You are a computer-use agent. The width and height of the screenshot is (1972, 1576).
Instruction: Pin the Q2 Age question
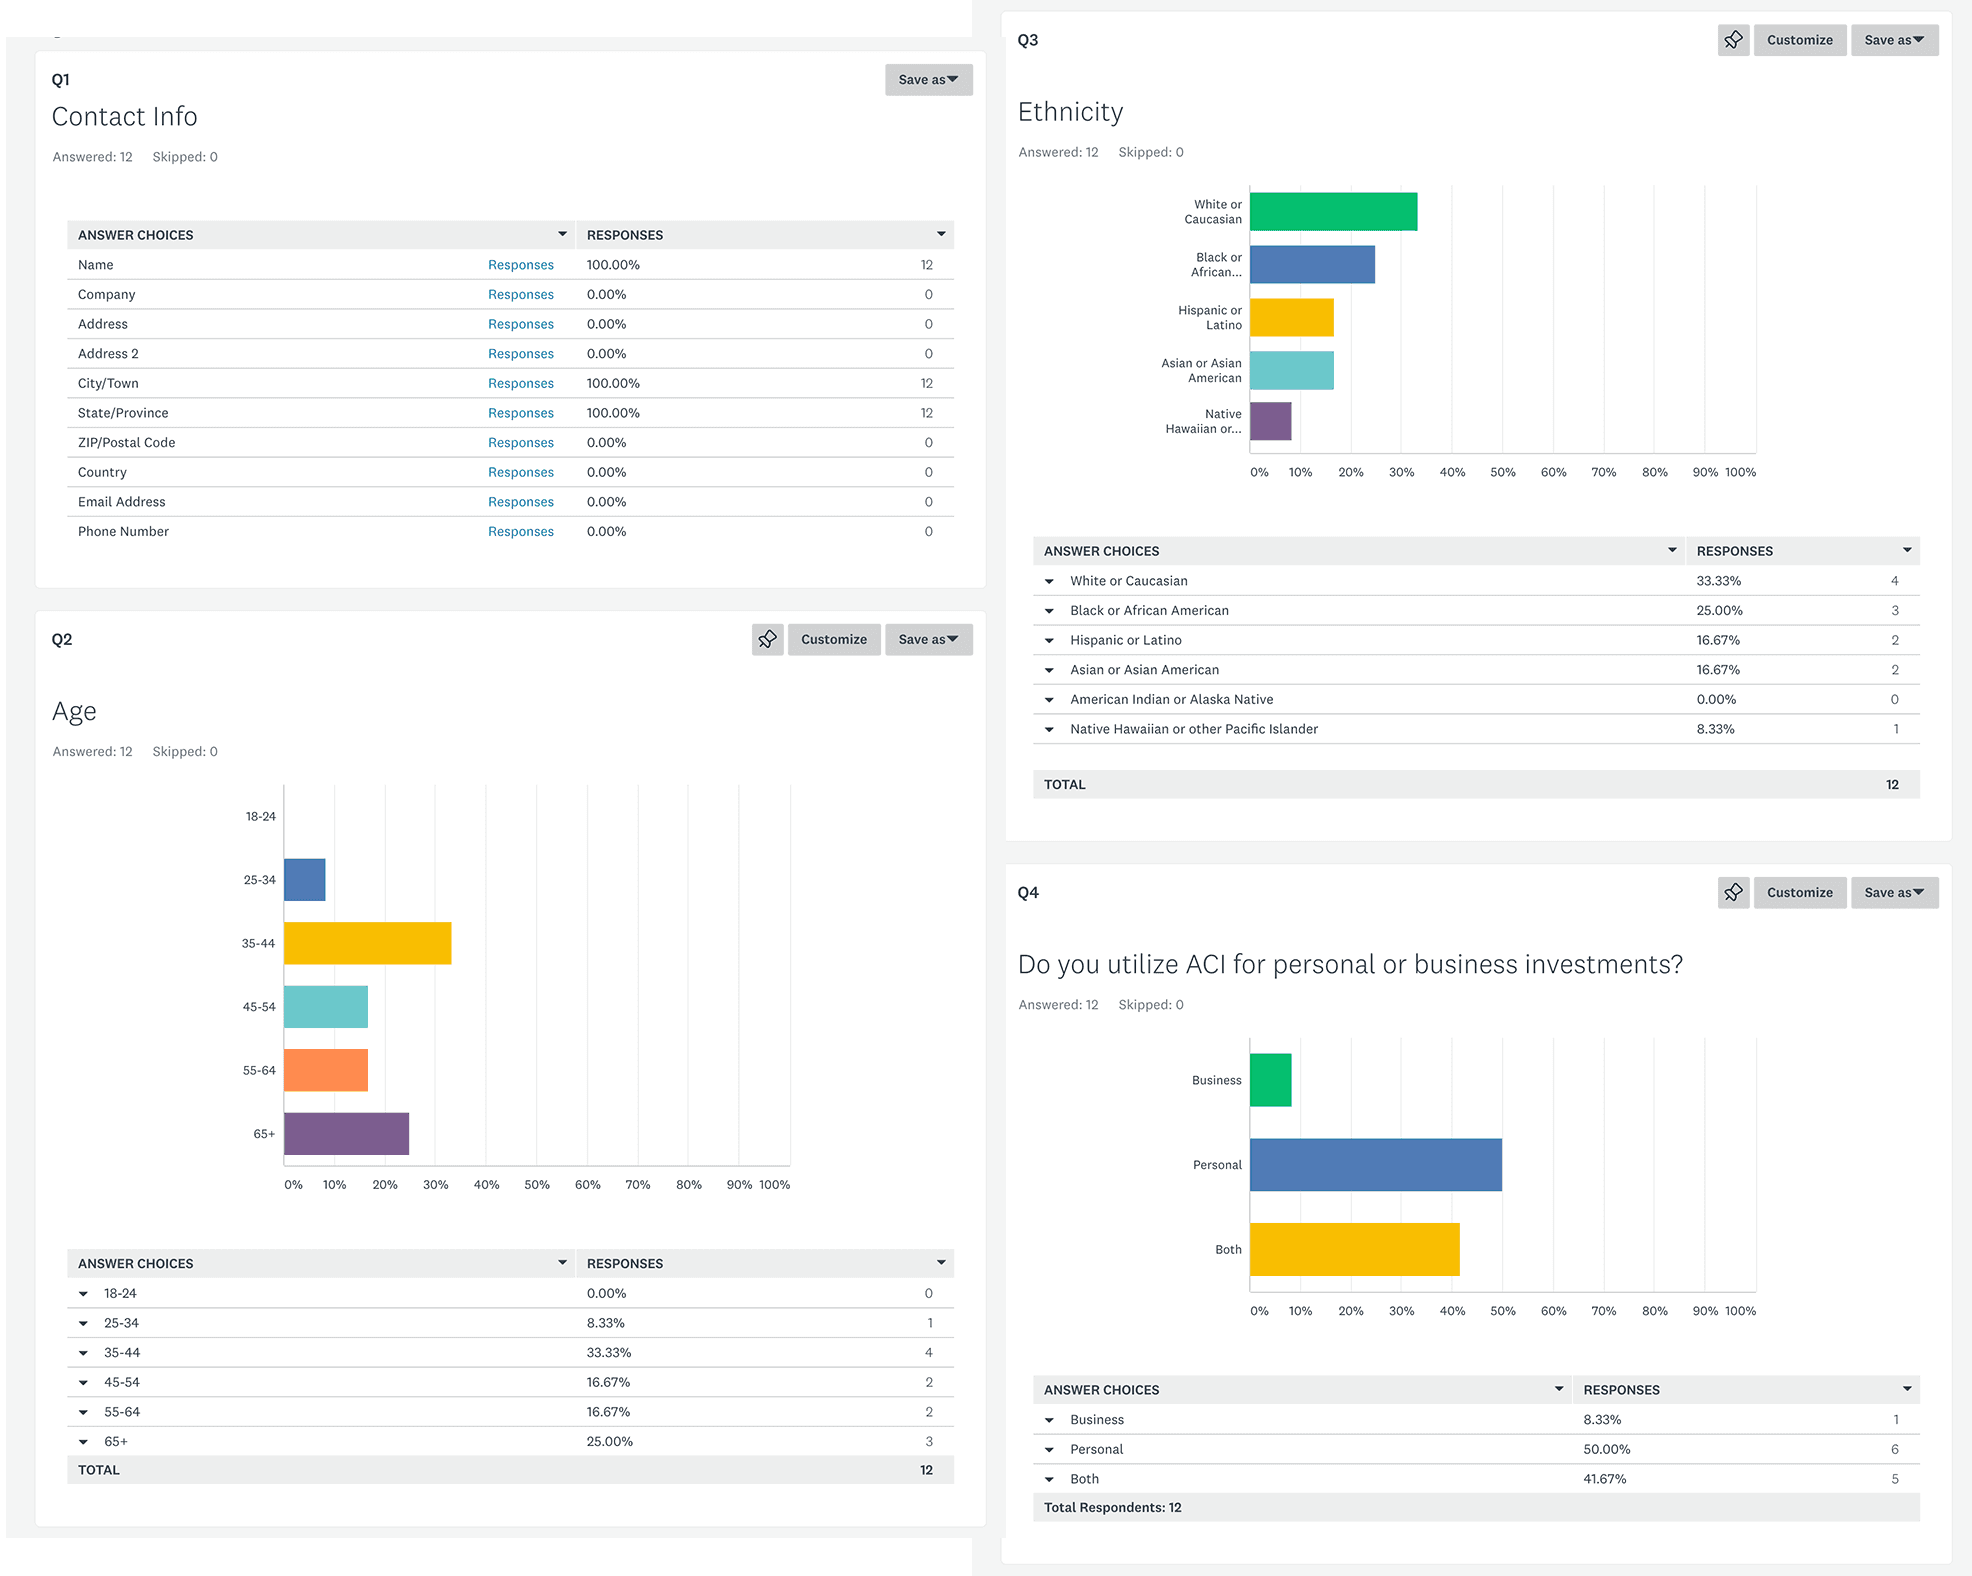(767, 639)
